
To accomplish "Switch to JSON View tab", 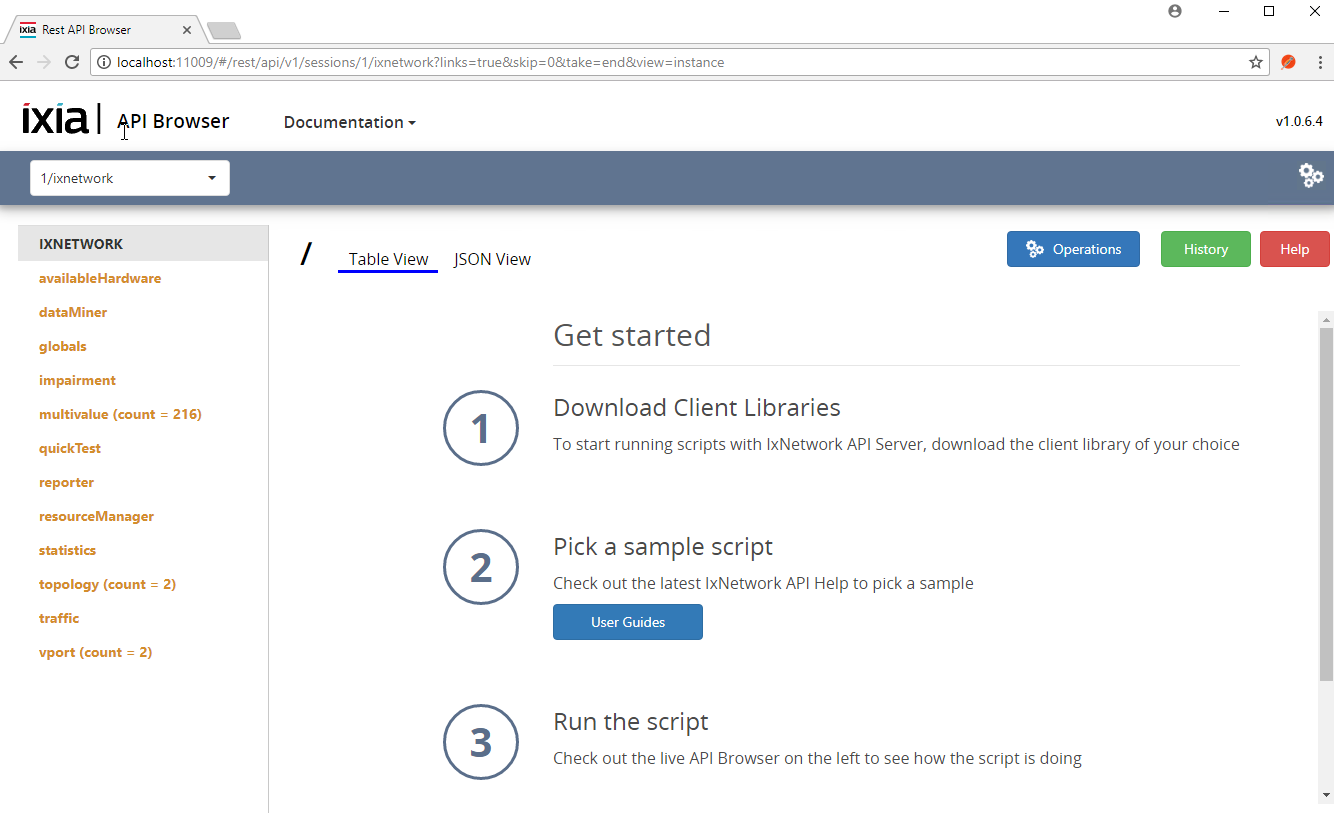I will 492,259.
